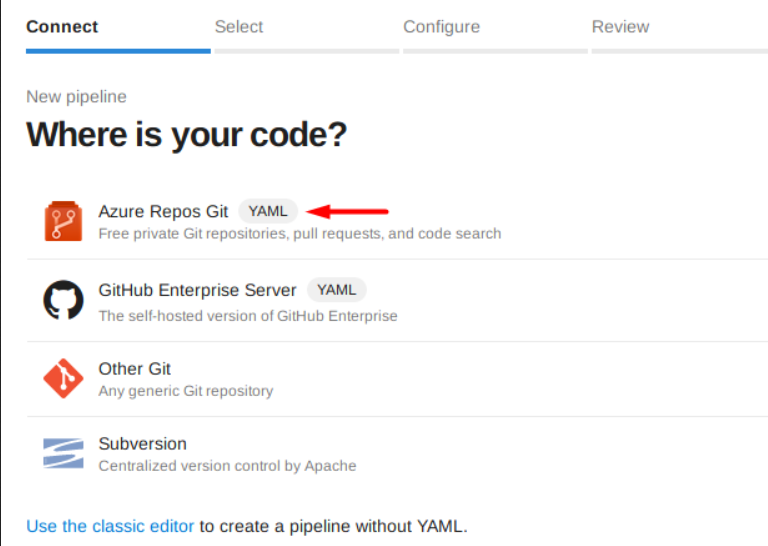
Task: Open the "Use the classic editor" link
Action: coord(110,525)
